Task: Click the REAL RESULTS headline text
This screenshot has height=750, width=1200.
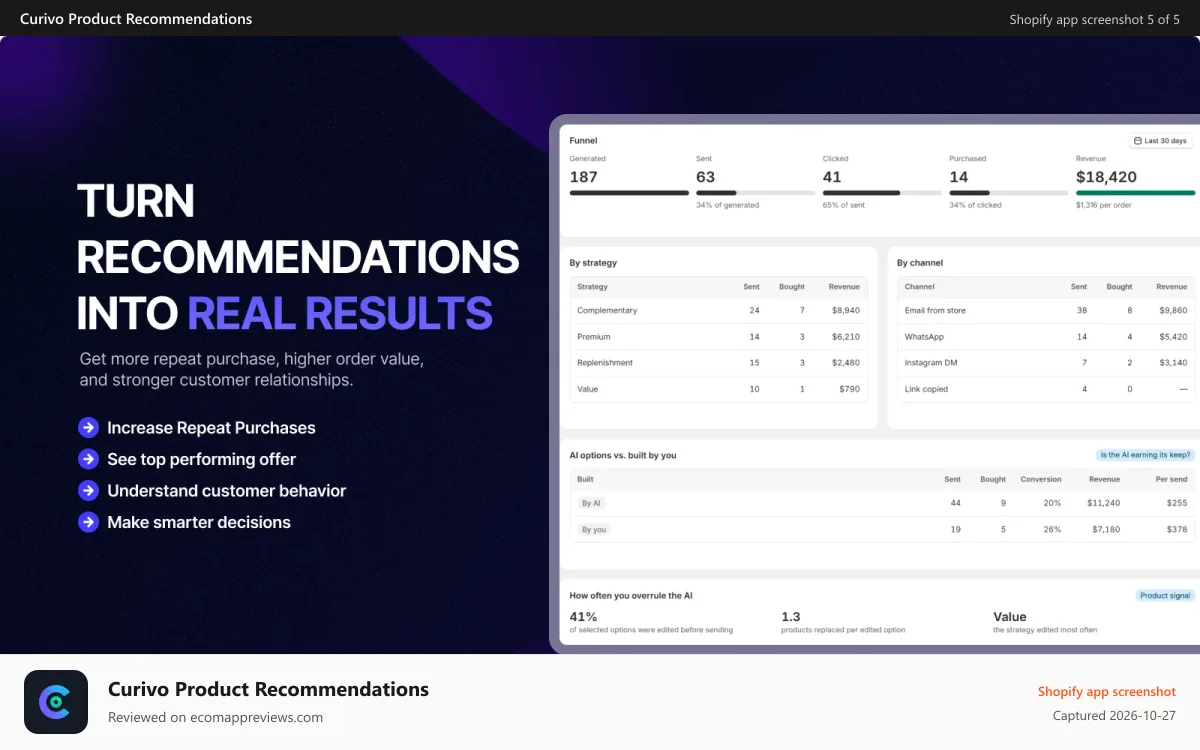Action: coord(340,312)
